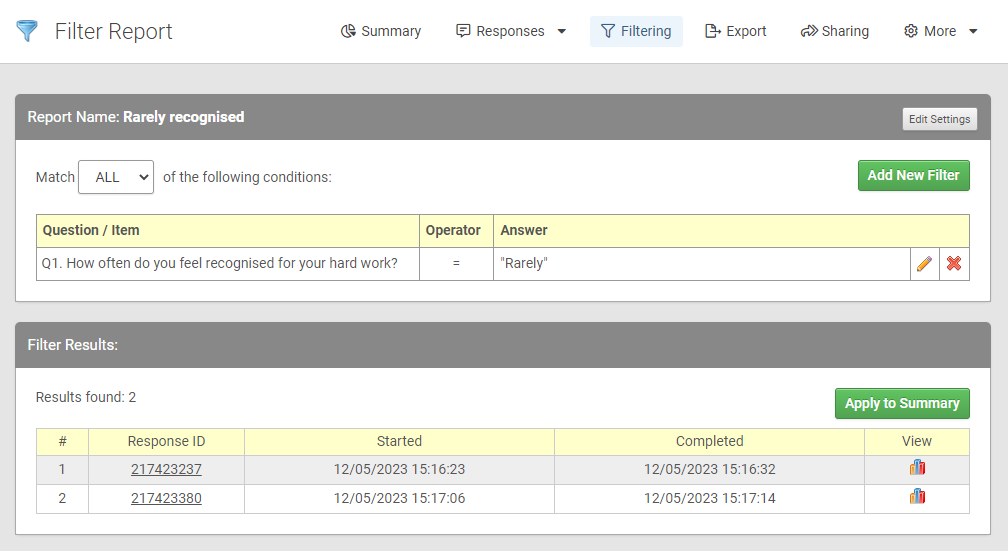Image resolution: width=1008 pixels, height=551 pixels.
Task: View chart for response 217423237
Action: [x=916, y=469]
